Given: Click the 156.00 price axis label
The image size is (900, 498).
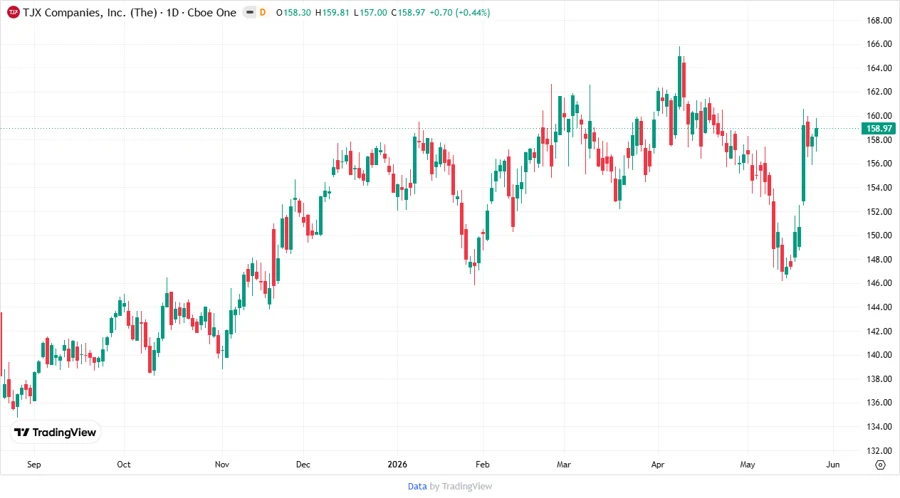Looking at the screenshot, I should [x=879, y=164].
